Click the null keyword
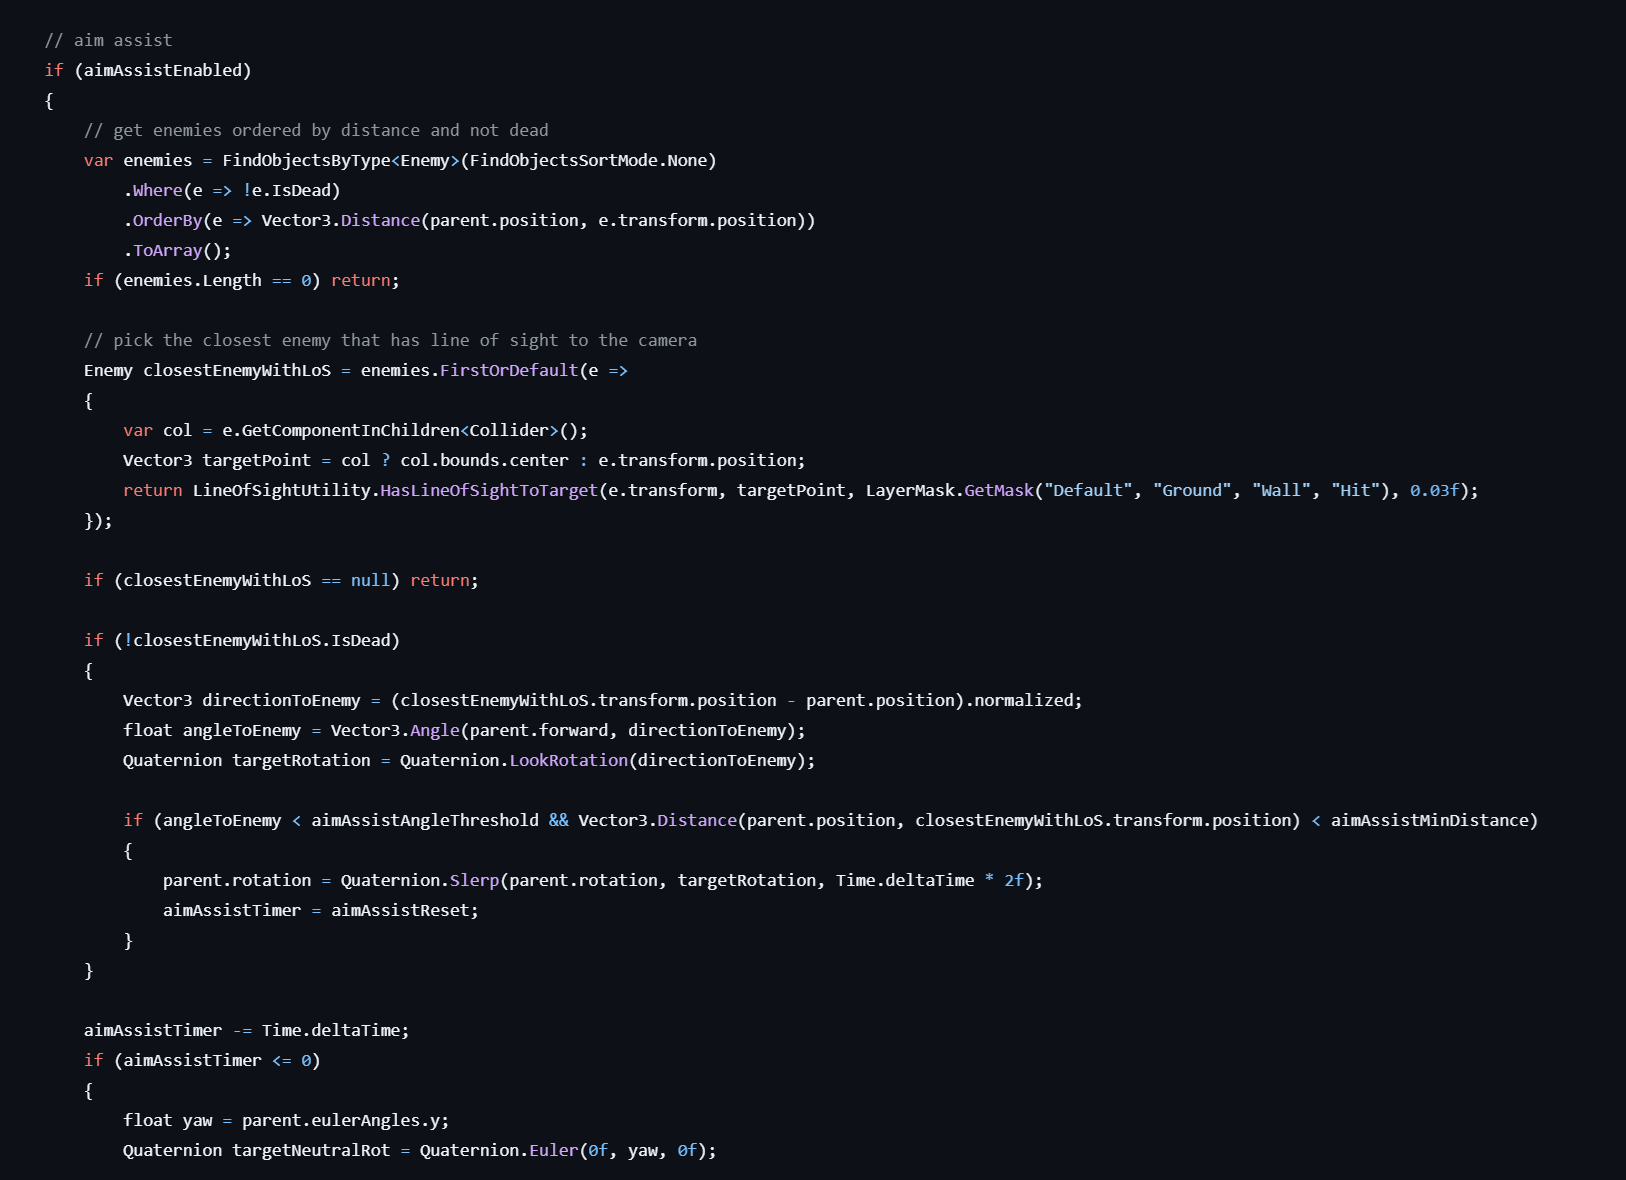This screenshot has width=1626, height=1180. pyautogui.click(x=370, y=580)
